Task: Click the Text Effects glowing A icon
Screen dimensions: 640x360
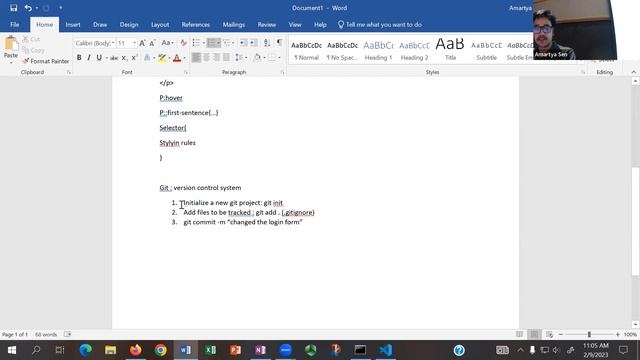Action: pos(147,58)
